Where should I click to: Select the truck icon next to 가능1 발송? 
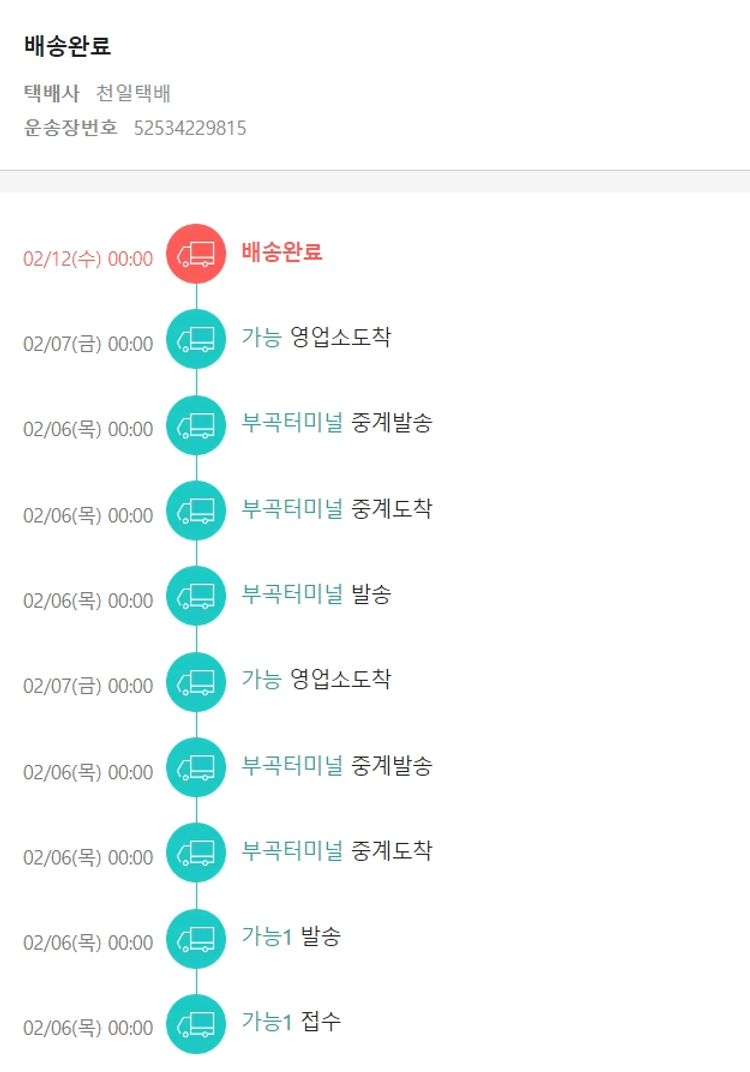click(x=196, y=938)
